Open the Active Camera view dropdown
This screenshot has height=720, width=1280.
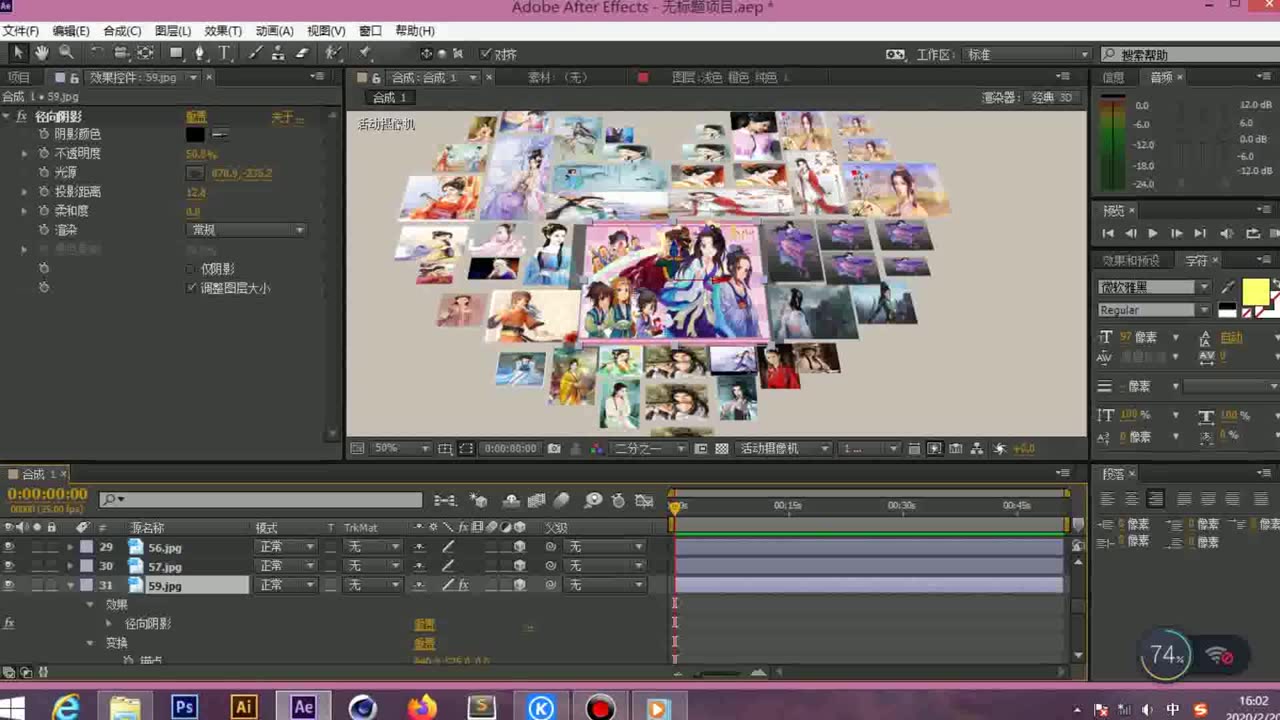pyautogui.click(x=785, y=449)
